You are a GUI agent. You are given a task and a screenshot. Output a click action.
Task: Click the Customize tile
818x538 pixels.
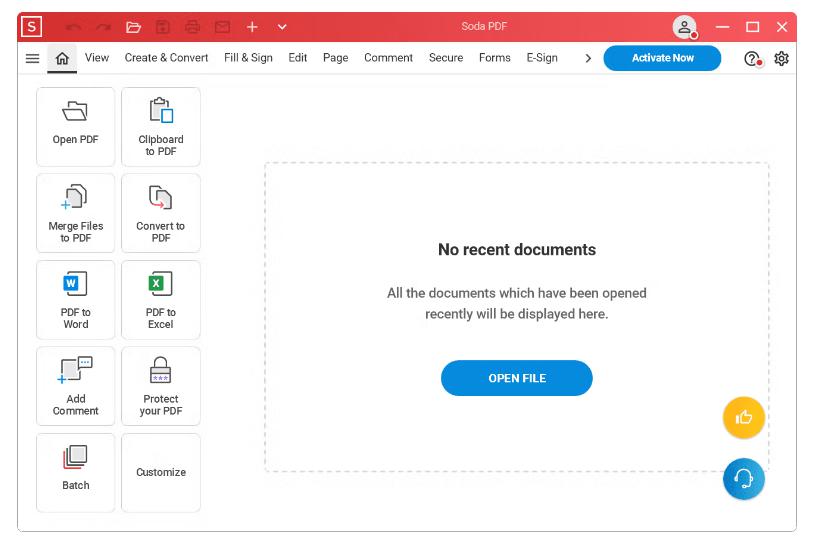161,472
